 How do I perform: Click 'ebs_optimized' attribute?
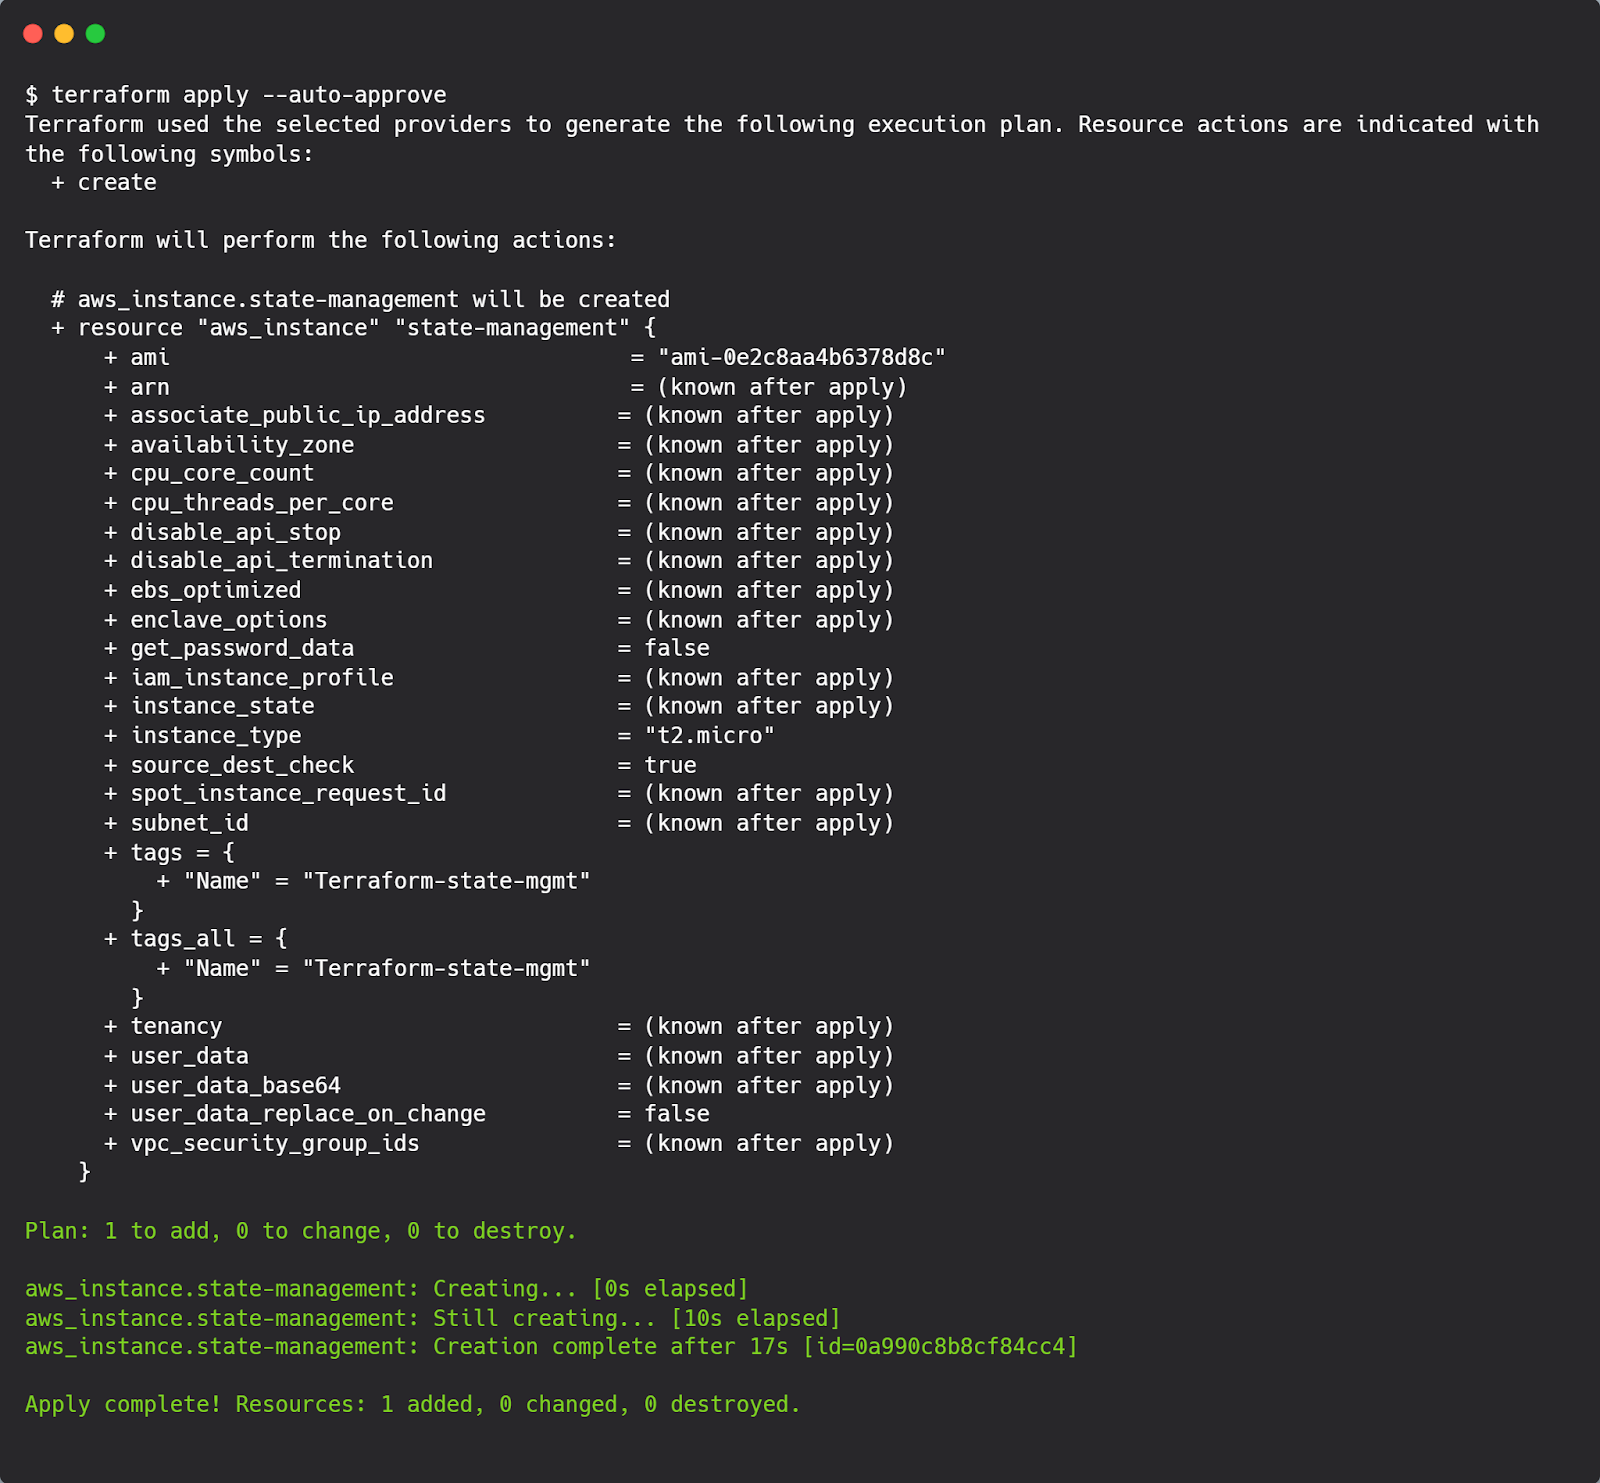(x=216, y=591)
